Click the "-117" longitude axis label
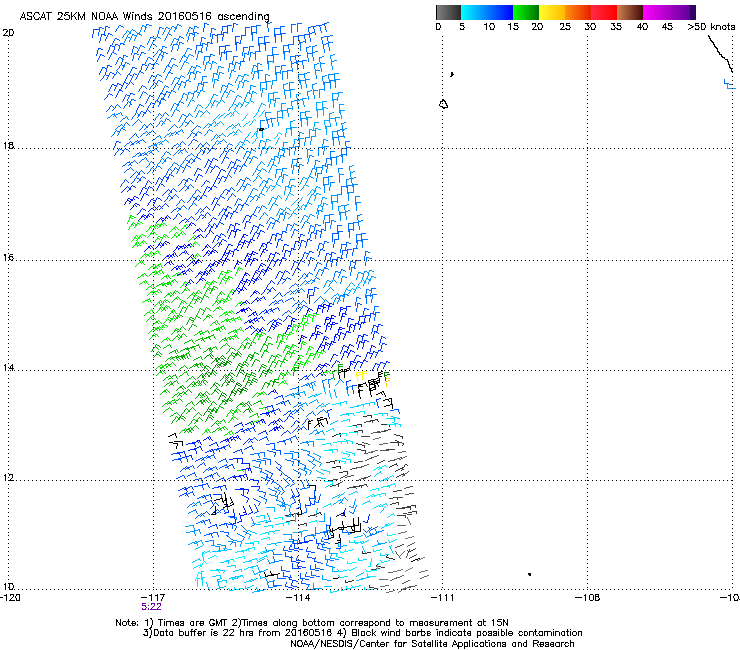This screenshot has width=740, height=650. pos(153,598)
